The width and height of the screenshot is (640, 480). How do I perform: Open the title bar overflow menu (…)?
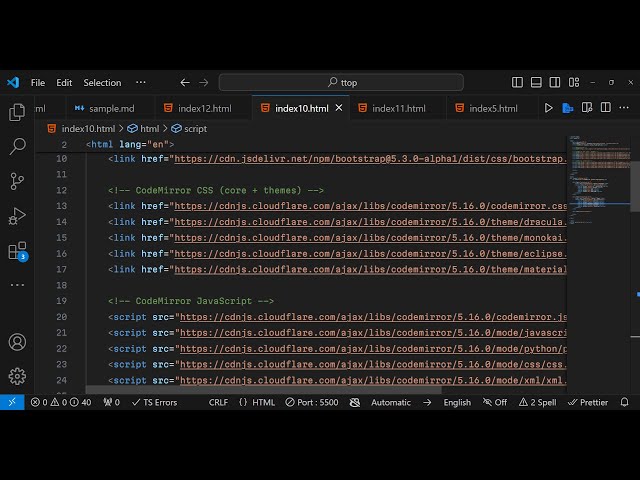click(141, 83)
